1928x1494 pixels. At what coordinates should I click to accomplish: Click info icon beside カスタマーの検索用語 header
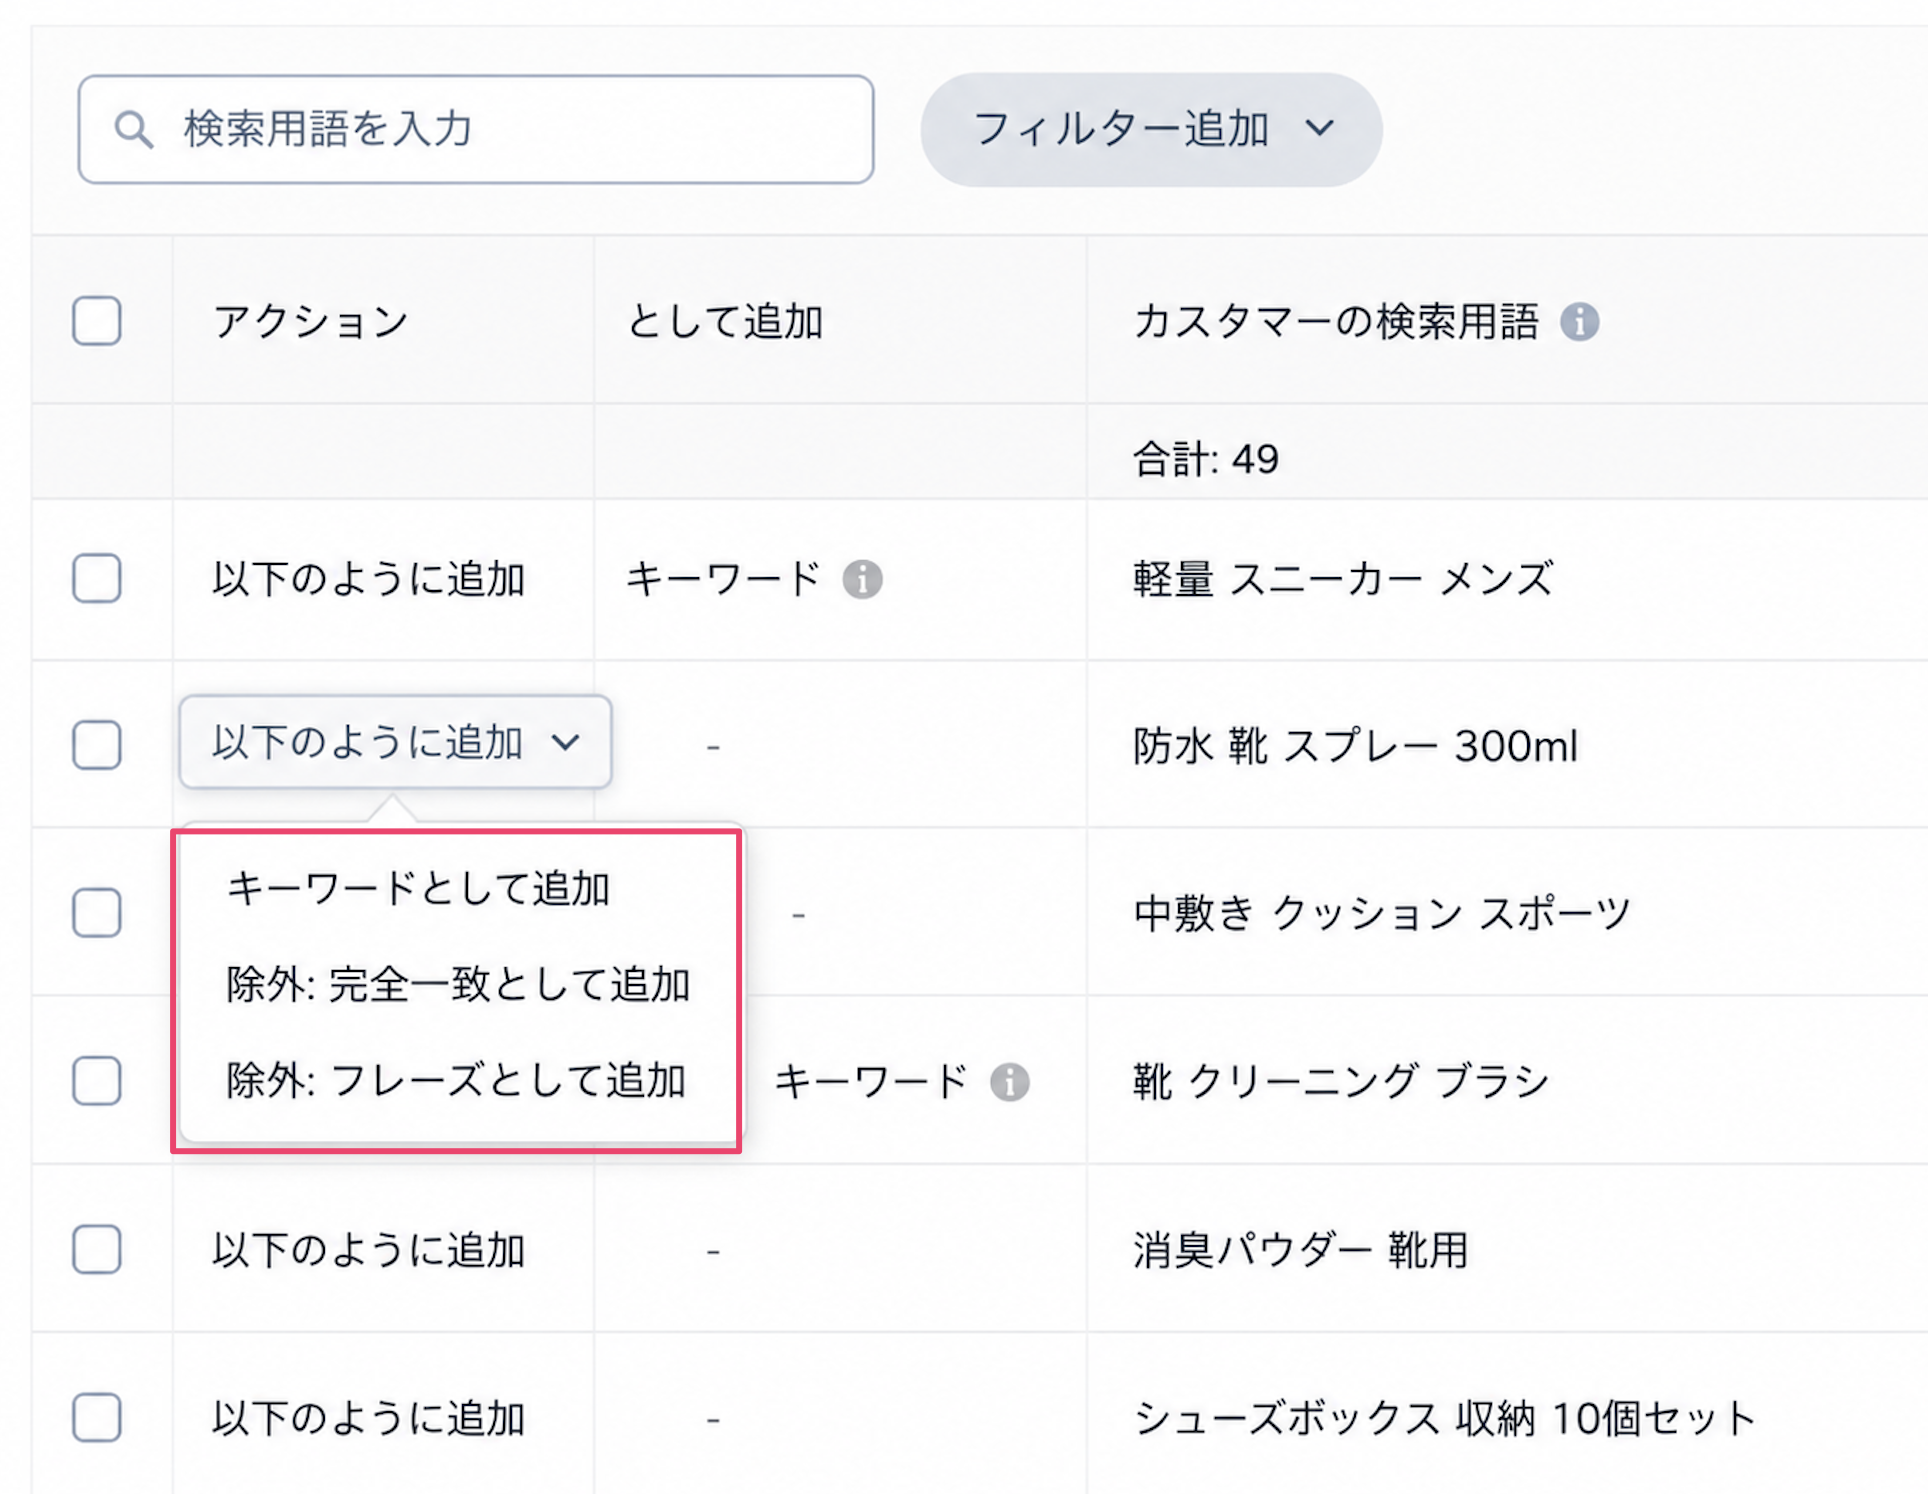click(x=1580, y=322)
